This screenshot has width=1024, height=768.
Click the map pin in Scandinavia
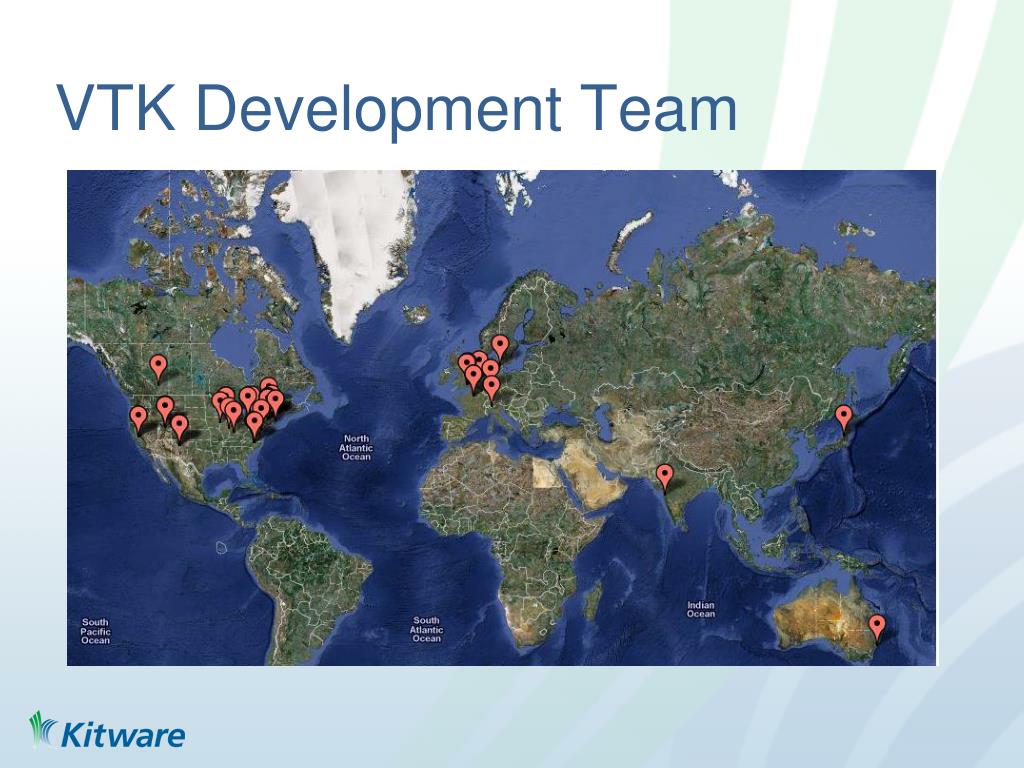[500, 347]
